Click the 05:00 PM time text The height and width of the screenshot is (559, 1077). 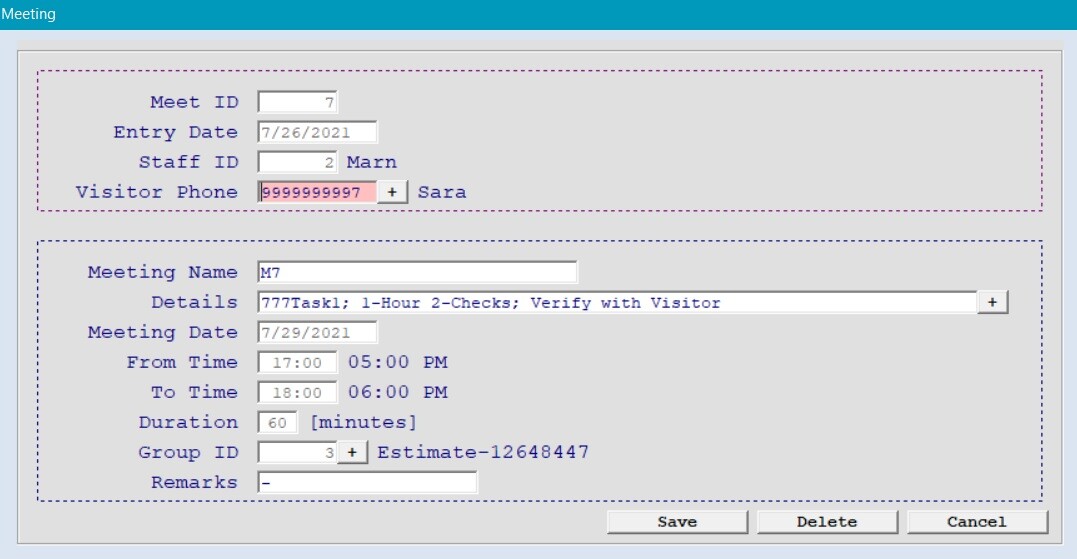point(398,362)
